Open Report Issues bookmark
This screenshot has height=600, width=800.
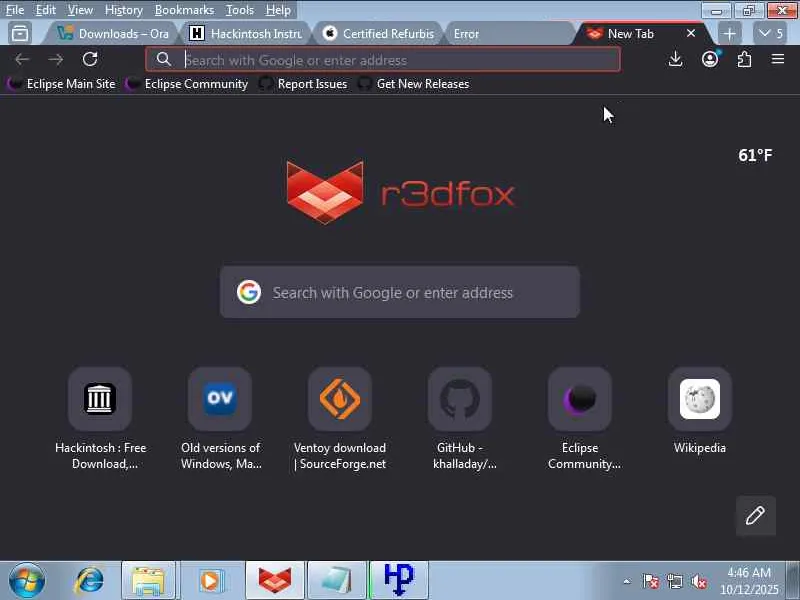[x=303, y=84]
